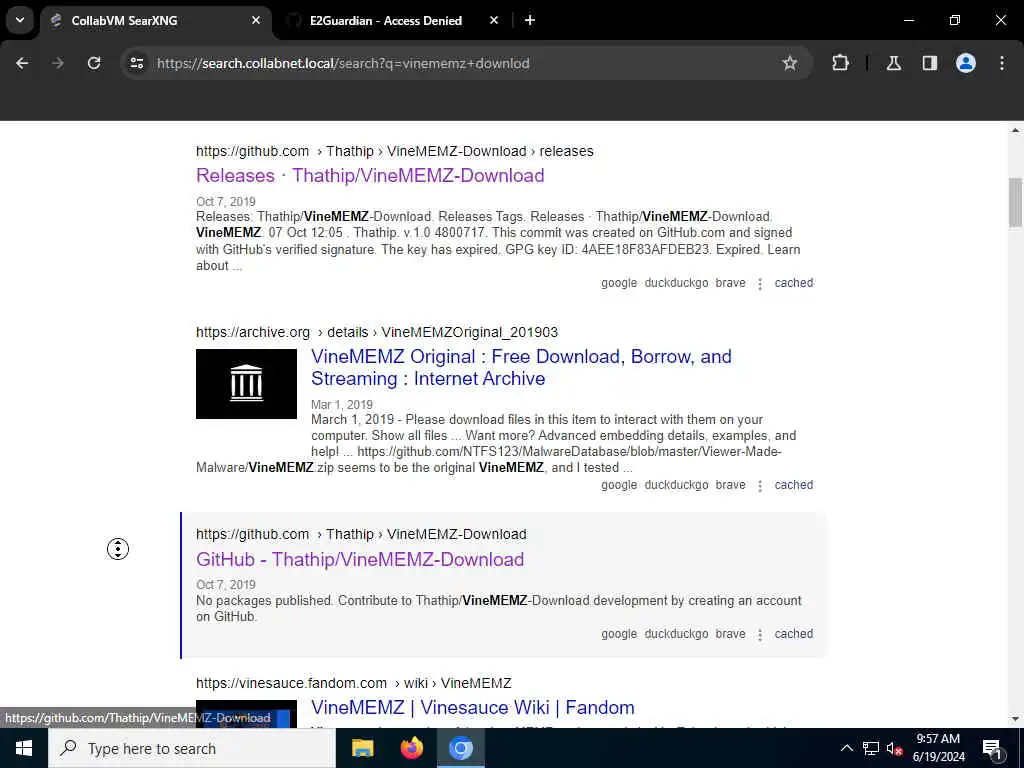Open network status tray icon

[x=871, y=748]
